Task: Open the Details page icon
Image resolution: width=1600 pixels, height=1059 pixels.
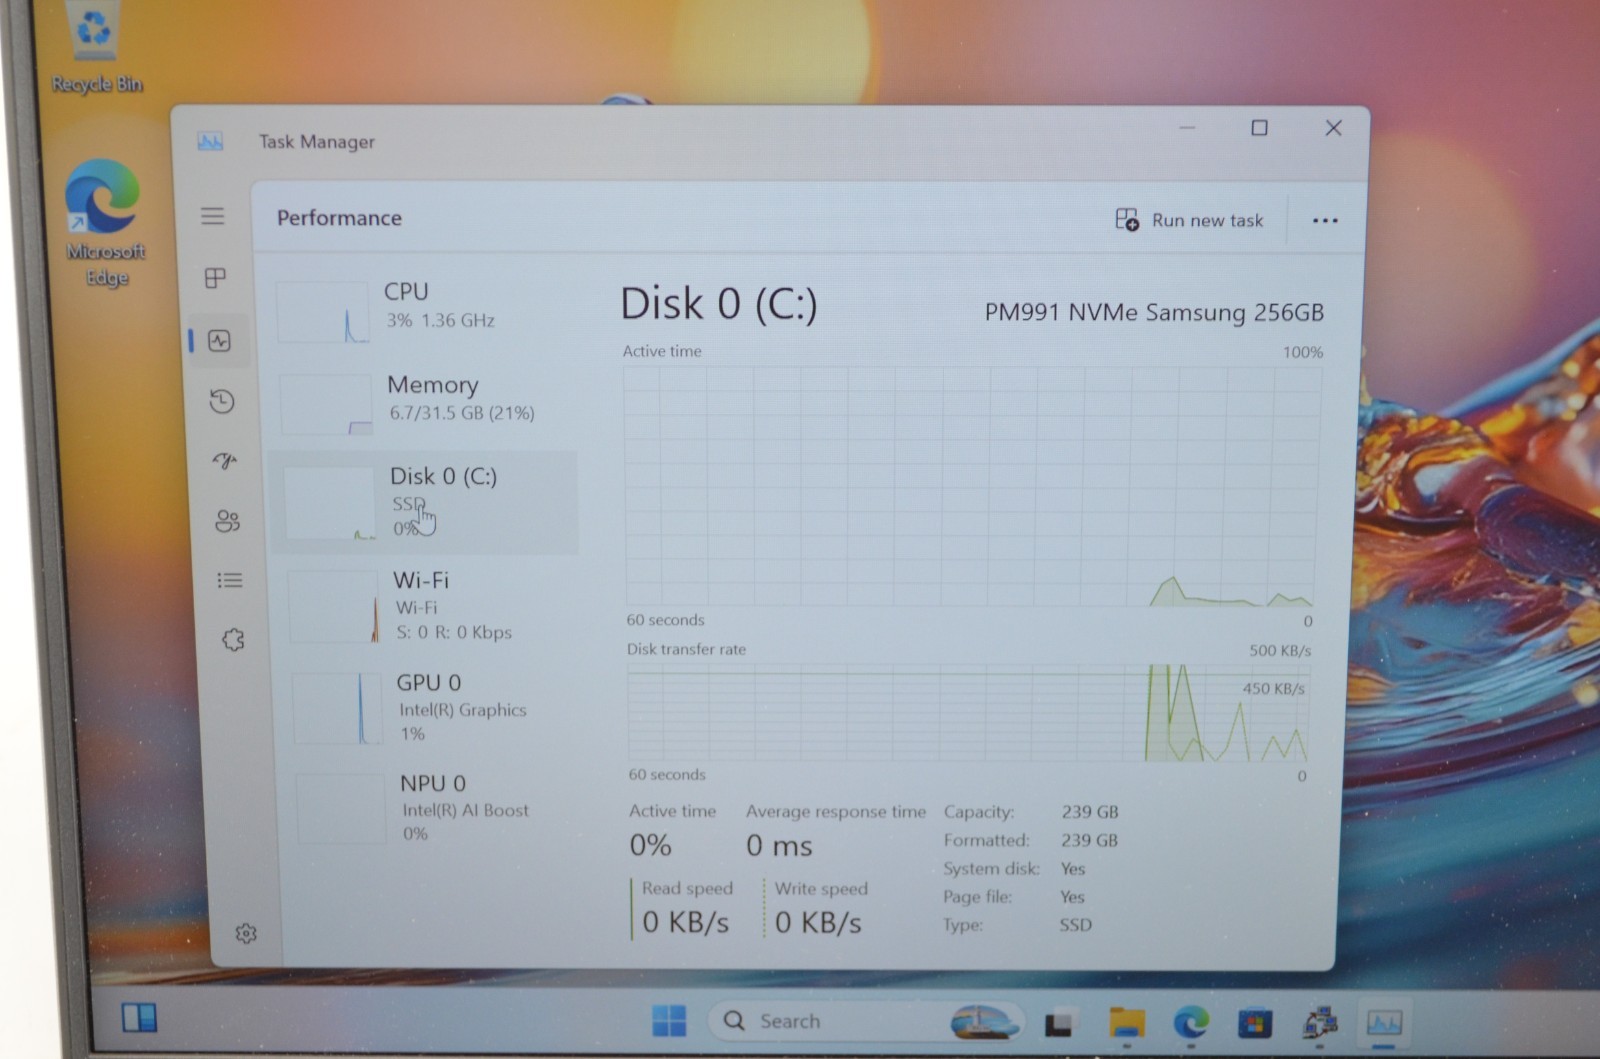Action: tap(230, 580)
